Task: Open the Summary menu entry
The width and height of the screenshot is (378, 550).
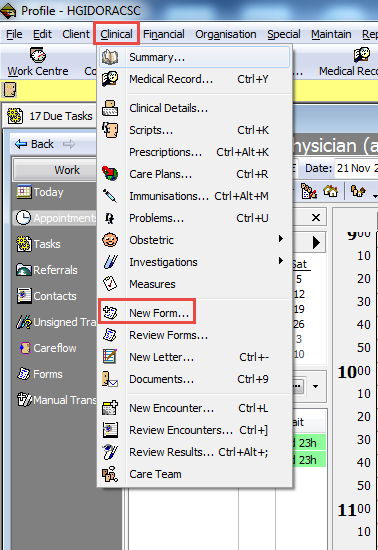Action: tap(194, 57)
